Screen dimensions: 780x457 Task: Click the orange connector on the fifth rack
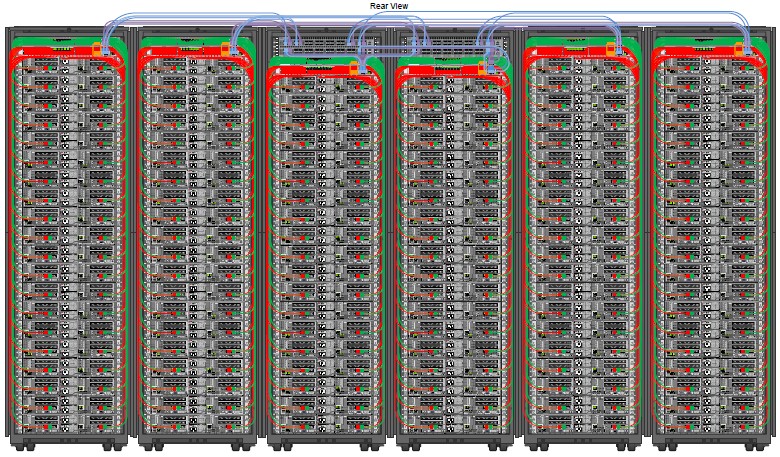[x=610, y=49]
